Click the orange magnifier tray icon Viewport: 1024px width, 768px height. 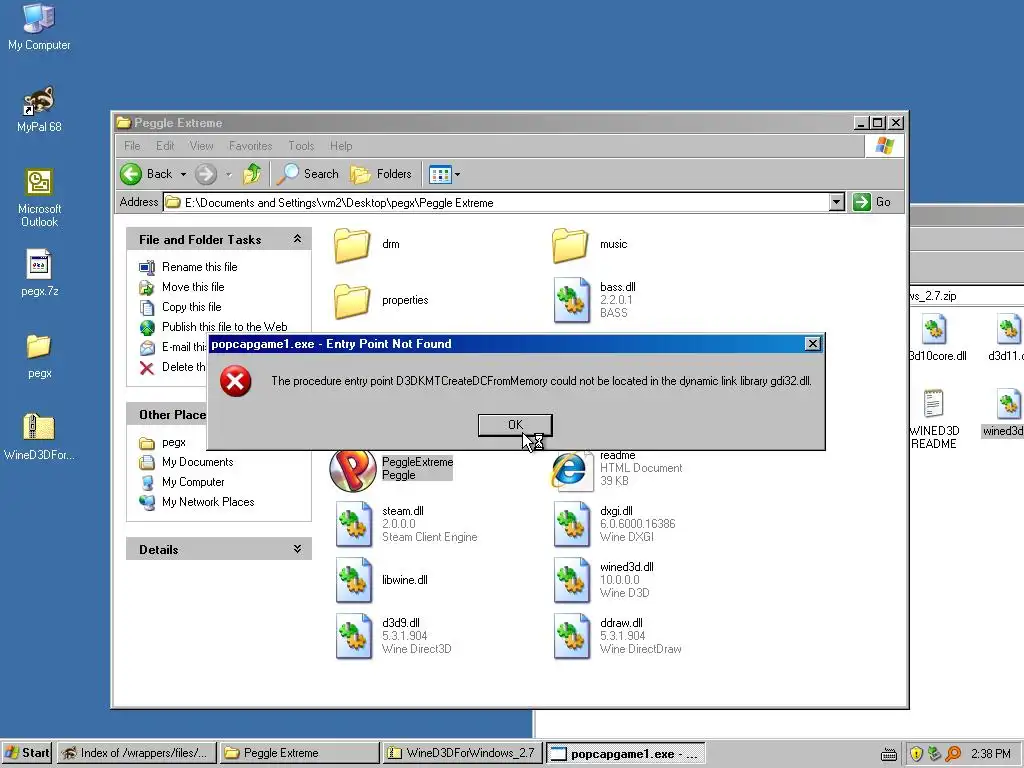pyautogui.click(x=953, y=754)
